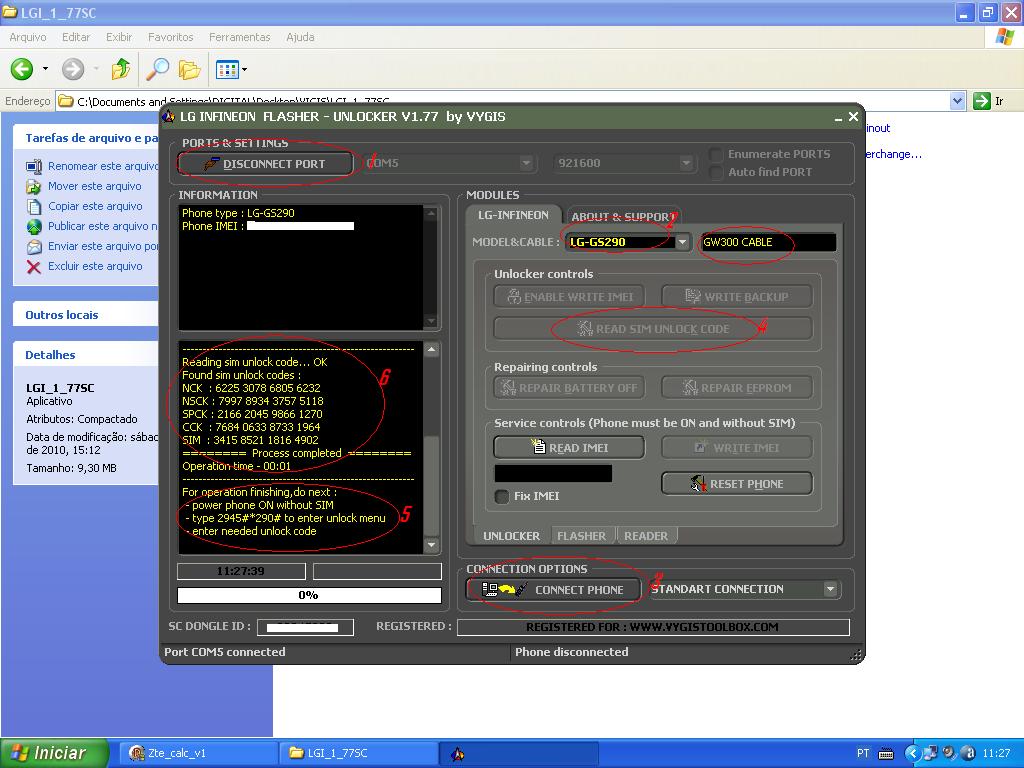Screen dimensions: 1024x768
Task: Click the Connect Phone button
Action: [554, 589]
